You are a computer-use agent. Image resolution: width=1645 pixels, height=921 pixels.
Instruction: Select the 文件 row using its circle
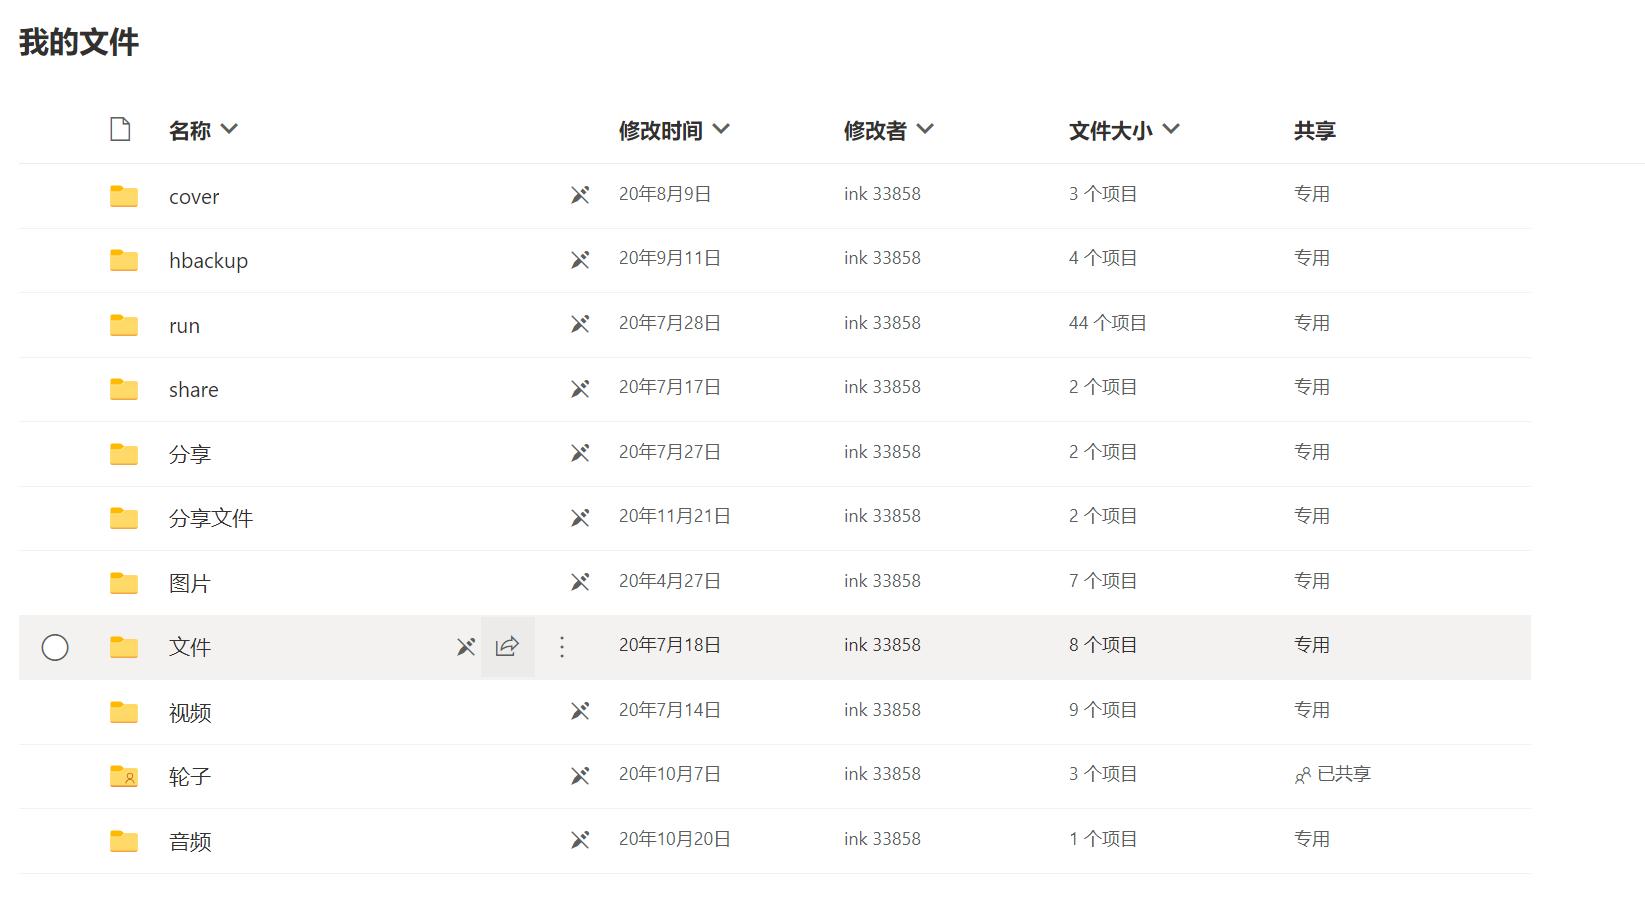pyautogui.click(x=55, y=648)
